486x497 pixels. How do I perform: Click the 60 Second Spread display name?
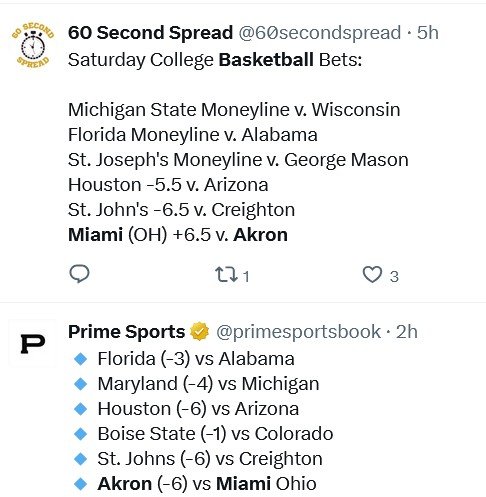point(150,33)
